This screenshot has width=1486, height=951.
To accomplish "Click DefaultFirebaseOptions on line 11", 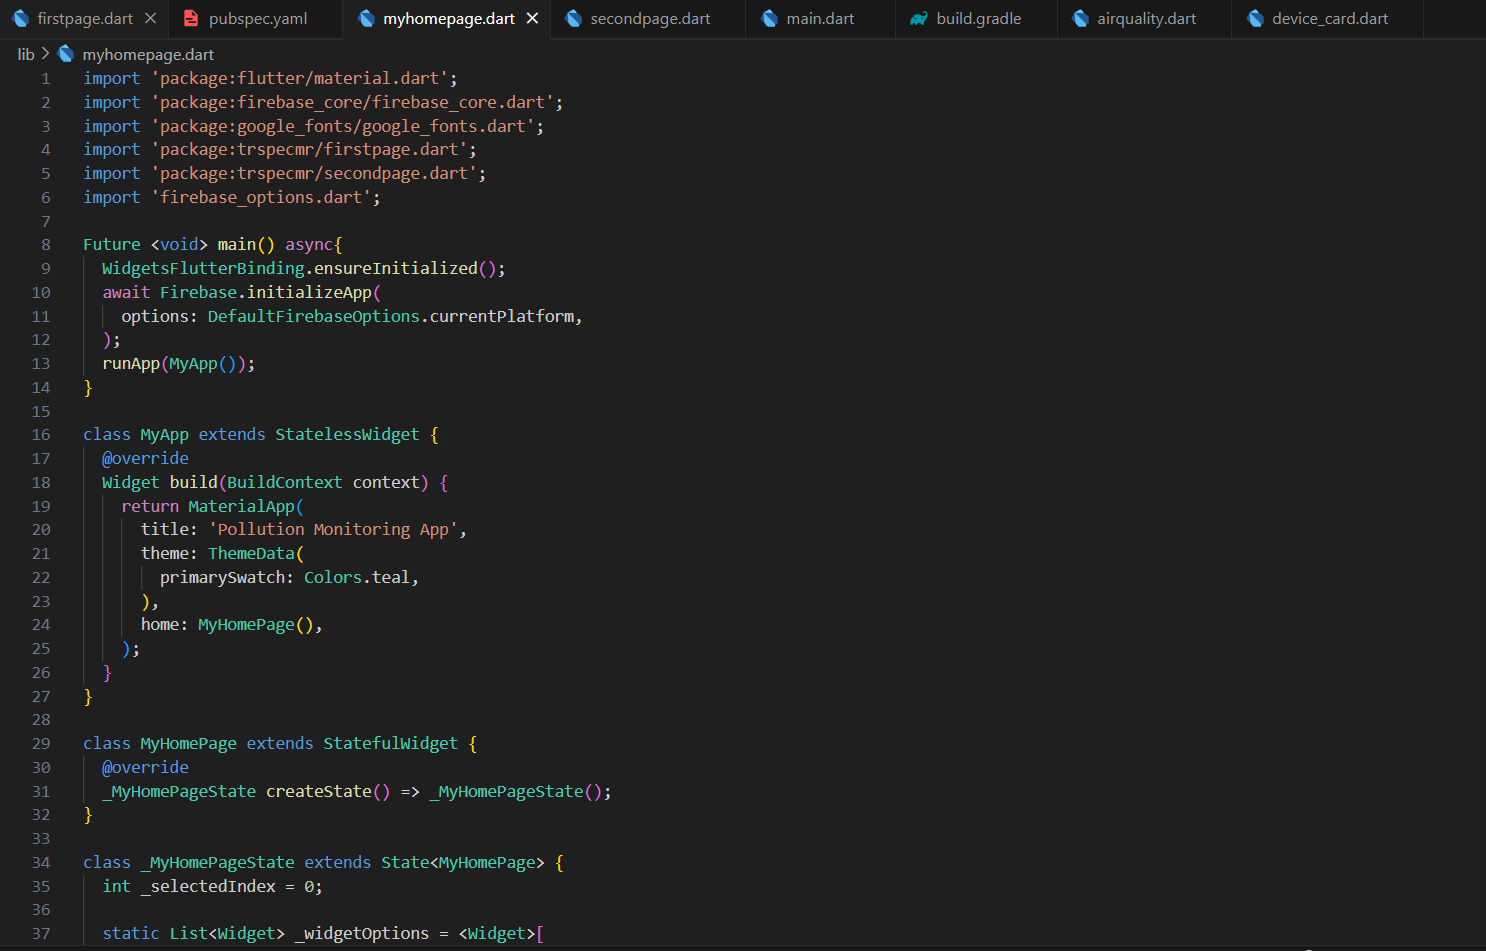I will point(314,316).
